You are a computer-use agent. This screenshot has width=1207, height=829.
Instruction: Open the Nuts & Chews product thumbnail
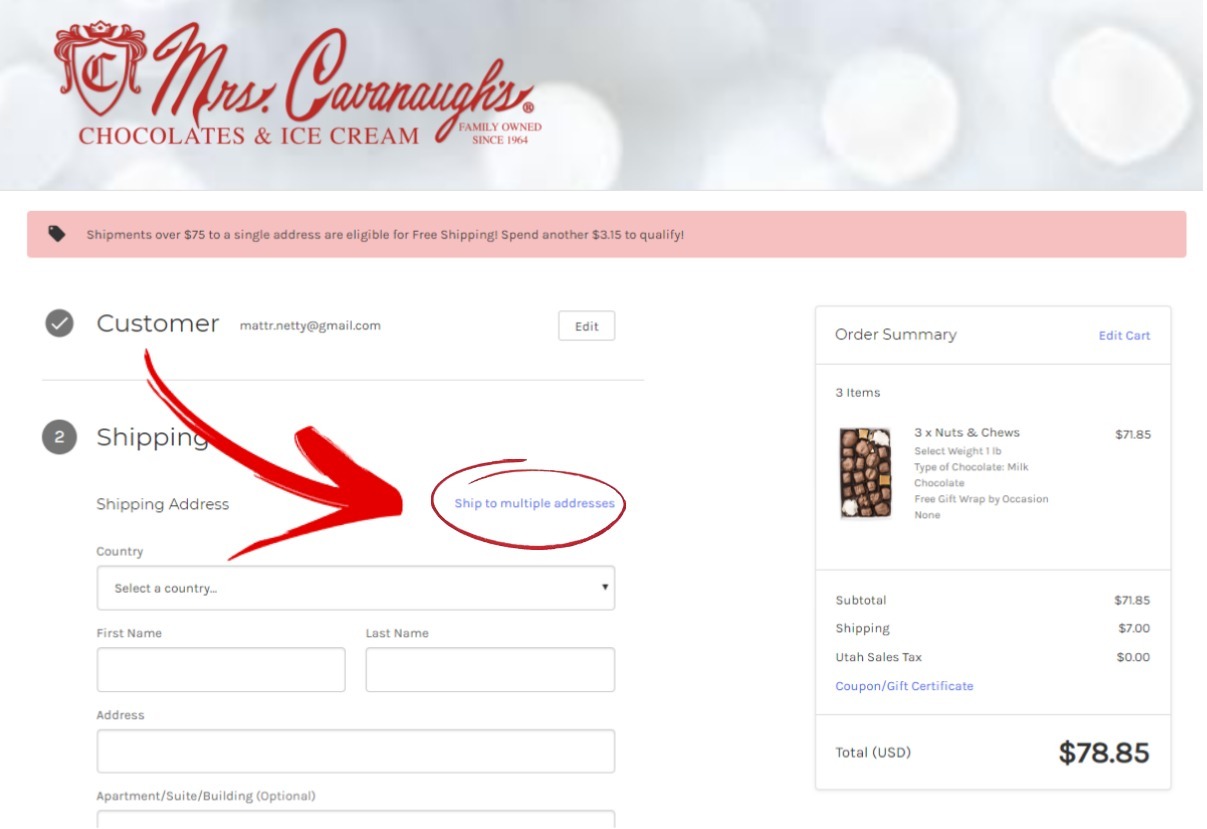[865, 473]
